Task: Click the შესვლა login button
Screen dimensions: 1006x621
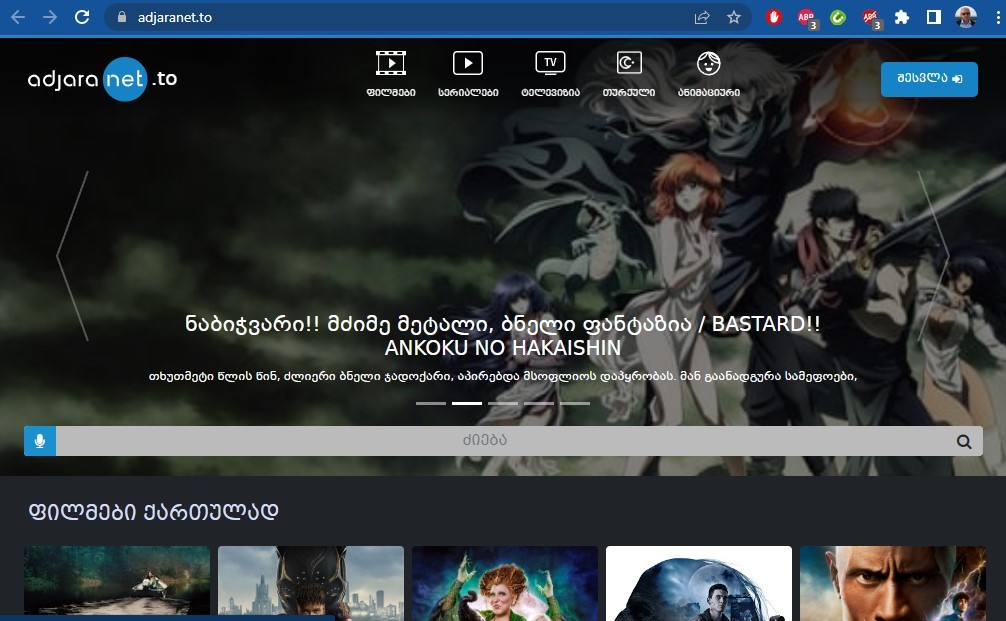Action: pyautogui.click(x=929, y=79)
